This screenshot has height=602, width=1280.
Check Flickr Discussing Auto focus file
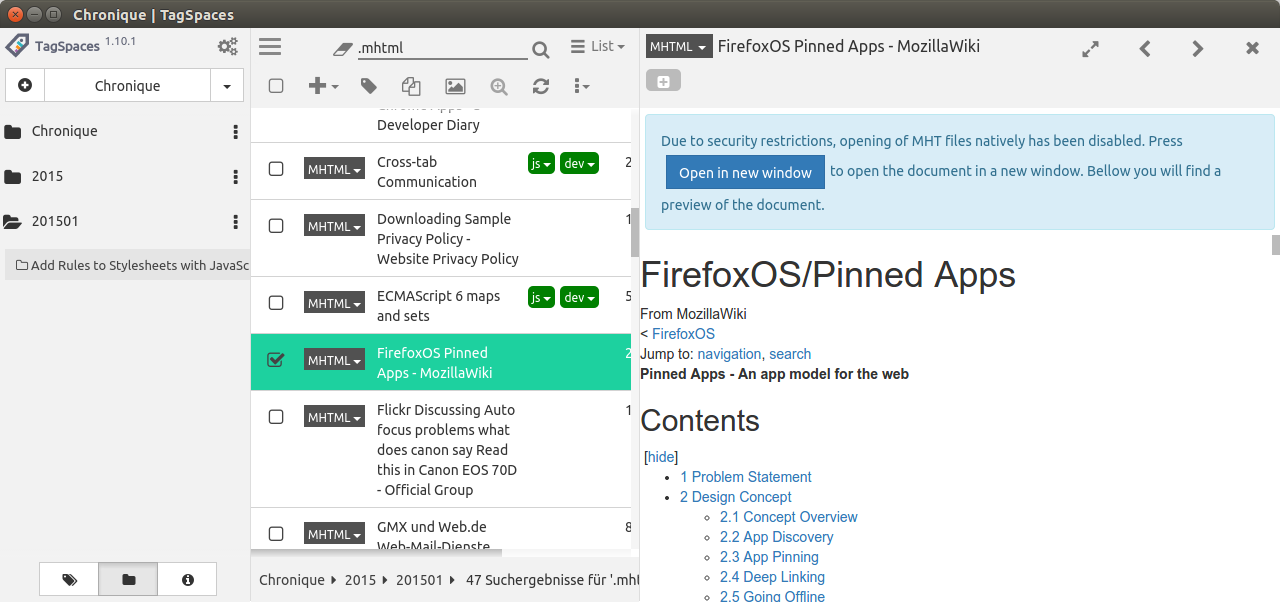click(x=276, y=417)
